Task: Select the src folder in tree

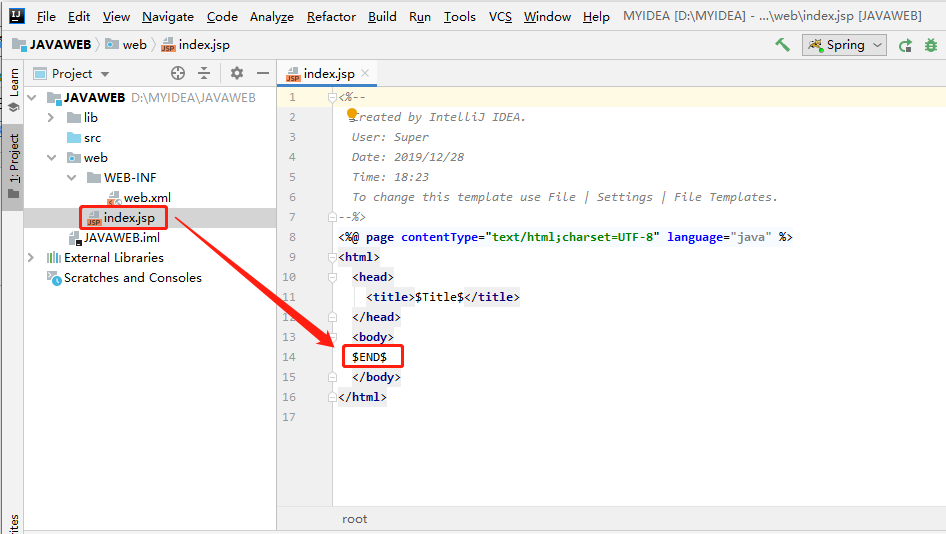Action: click(84, 138)
